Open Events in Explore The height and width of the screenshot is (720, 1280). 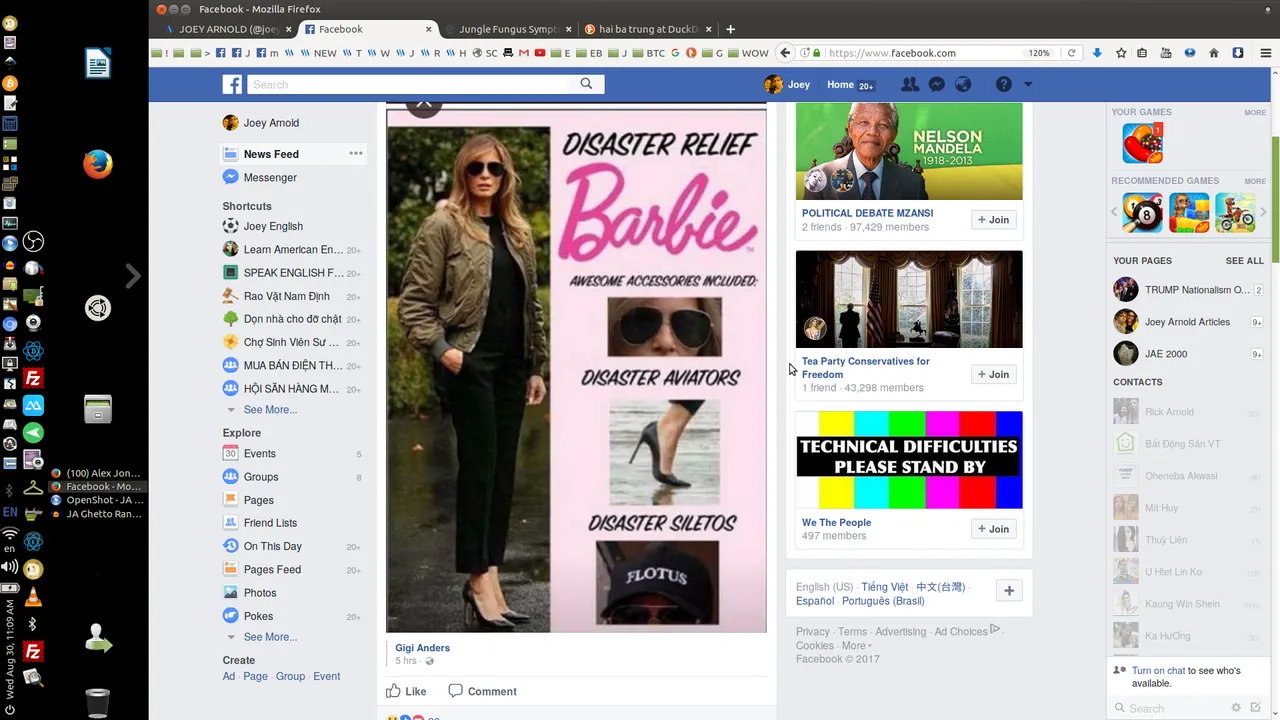click(259, 454)
